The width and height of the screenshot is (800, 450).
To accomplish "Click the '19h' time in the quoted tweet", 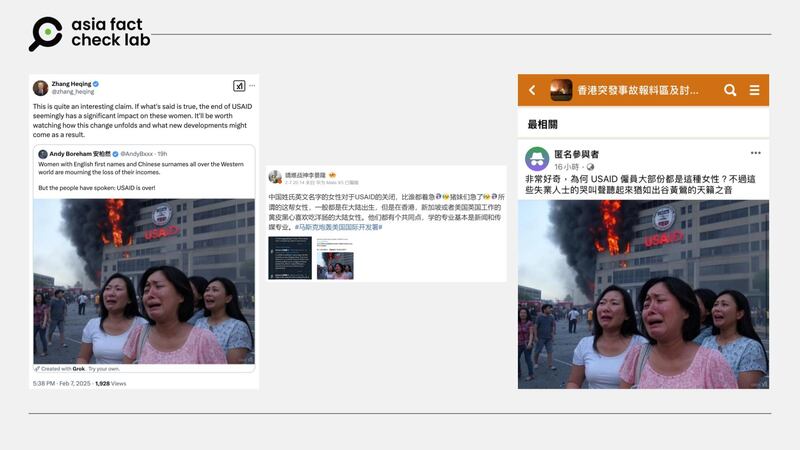I will (x=162, y=154).
